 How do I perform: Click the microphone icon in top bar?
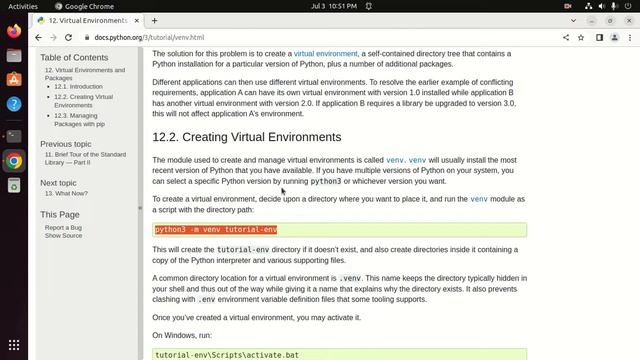tap(613, 6)
